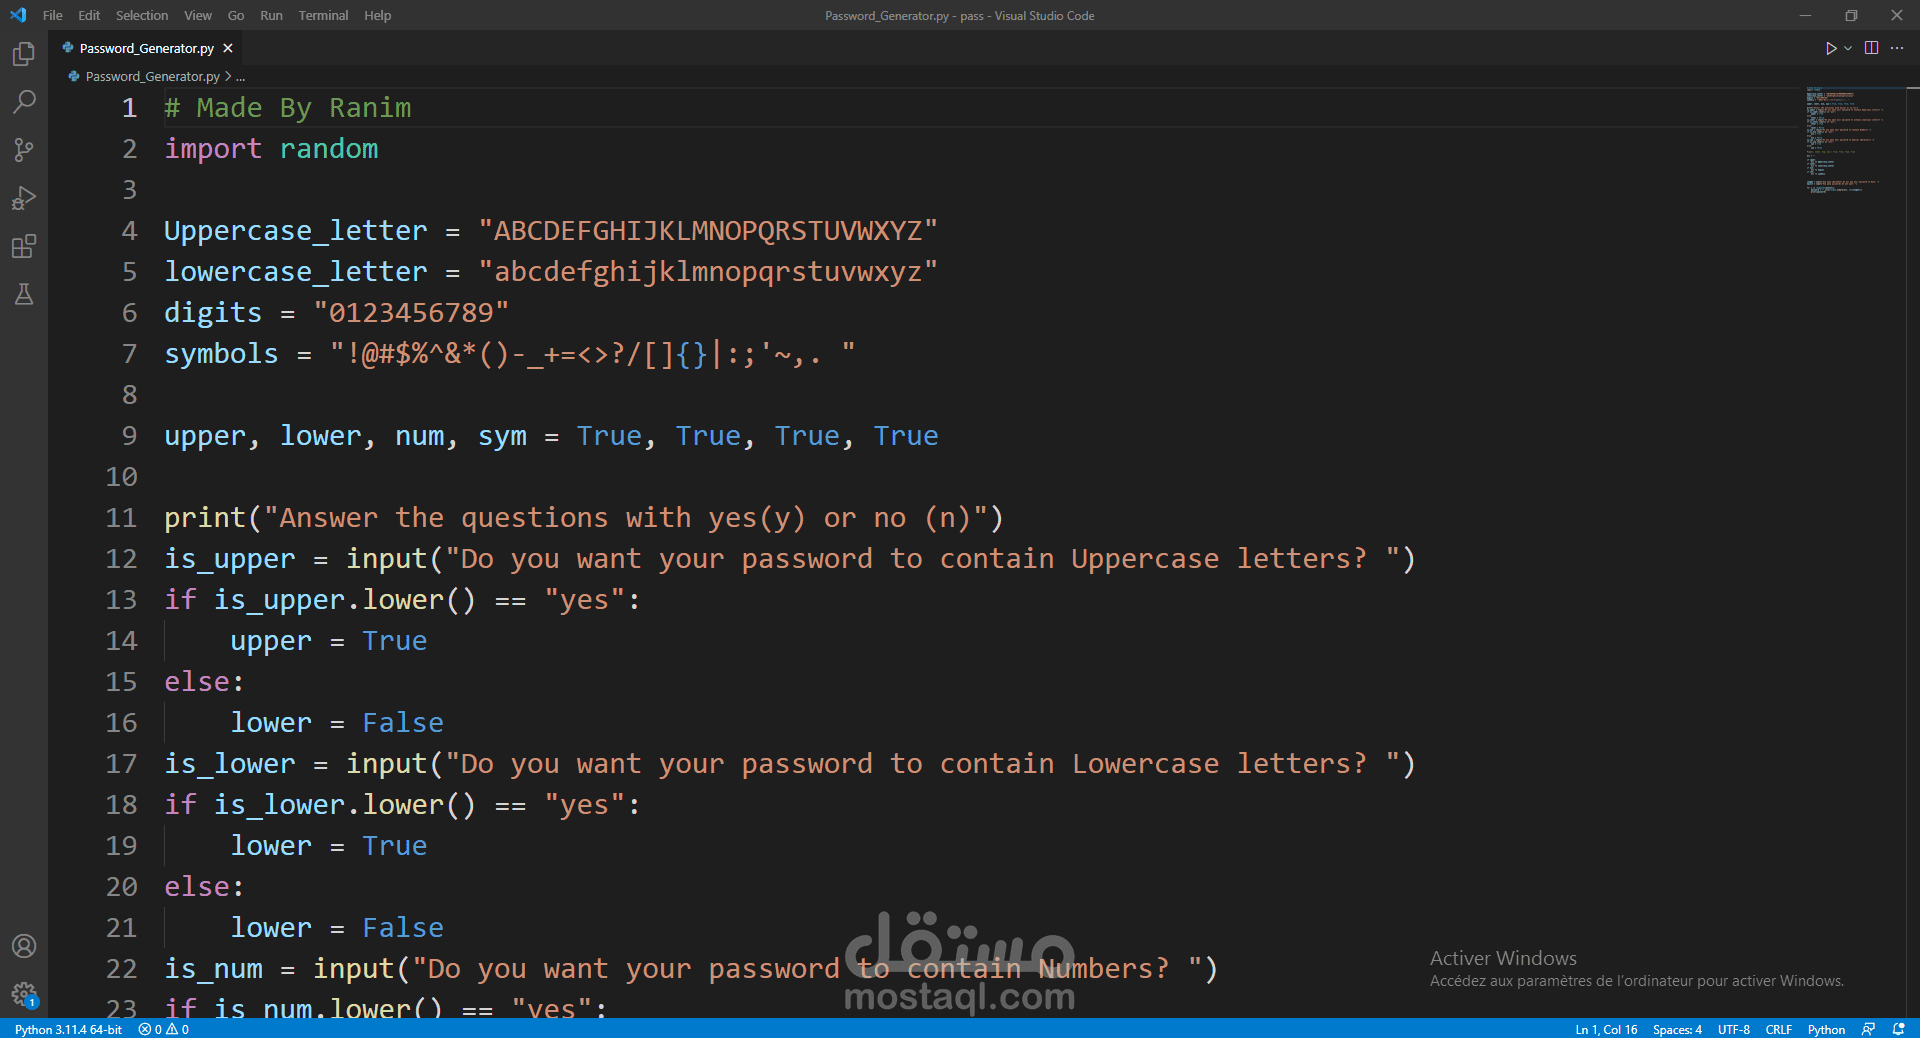Select the Password_Generator.py editor tab
Screen dimensions: 1920x1038
coord(147,48)
